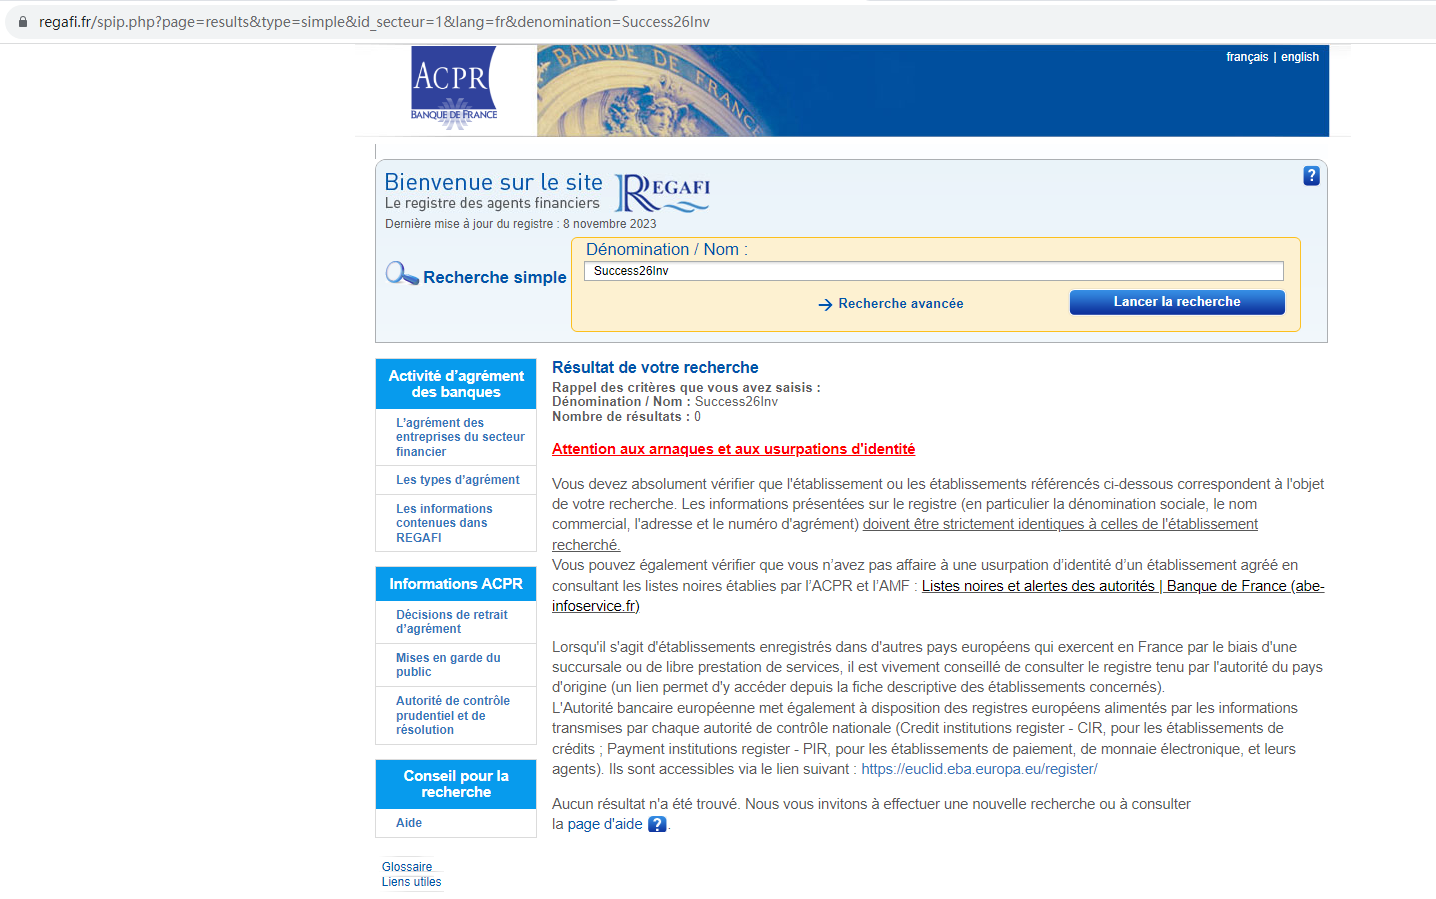Click the Banque de France banner image
1436x899 pixels.
933,90
